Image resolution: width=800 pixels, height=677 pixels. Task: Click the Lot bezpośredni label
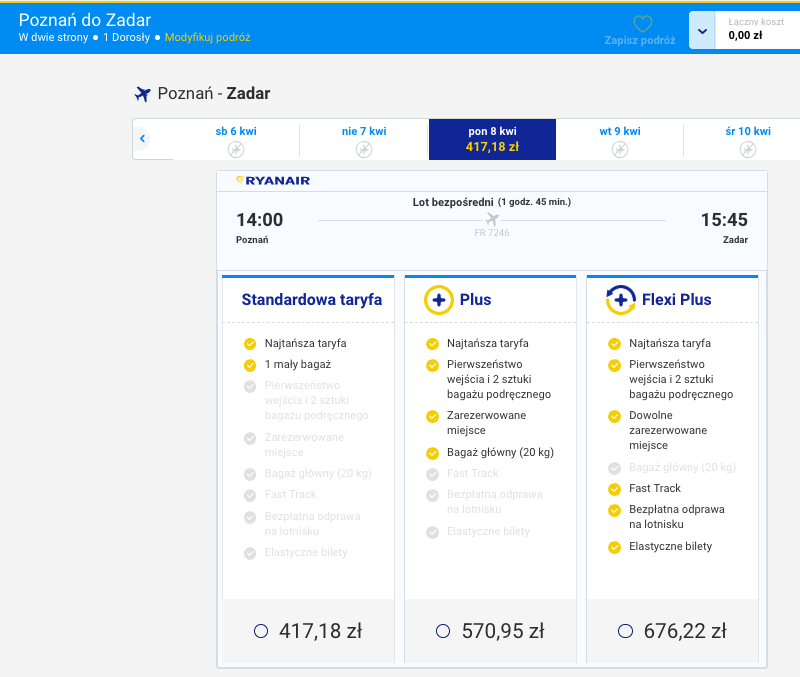pyautogui.click(x=453, y=203)
